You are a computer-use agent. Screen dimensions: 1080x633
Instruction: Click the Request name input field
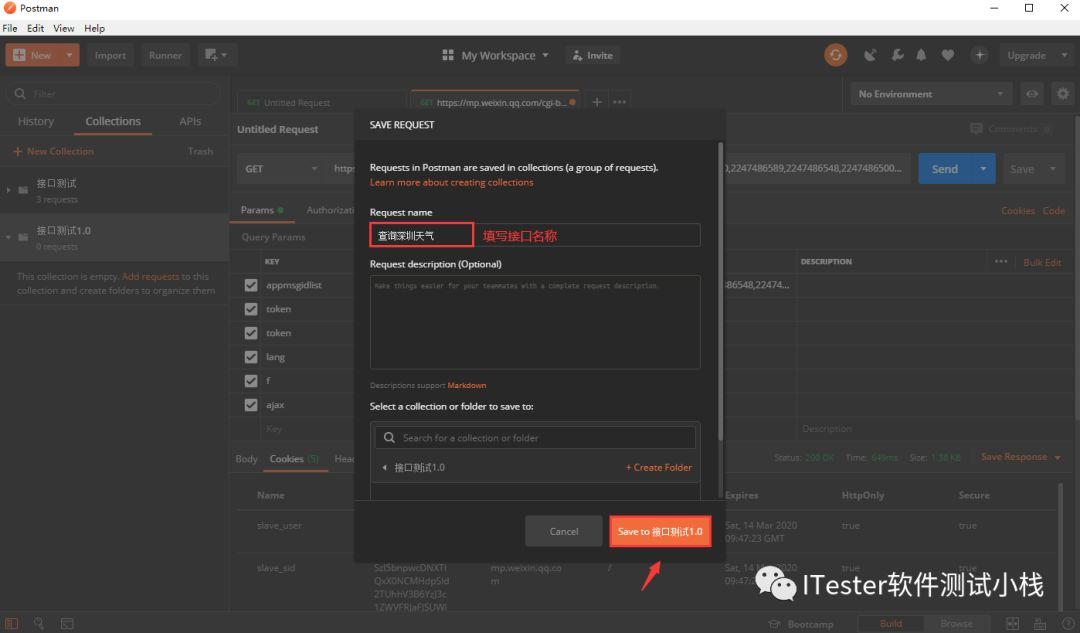click(535, 235)
